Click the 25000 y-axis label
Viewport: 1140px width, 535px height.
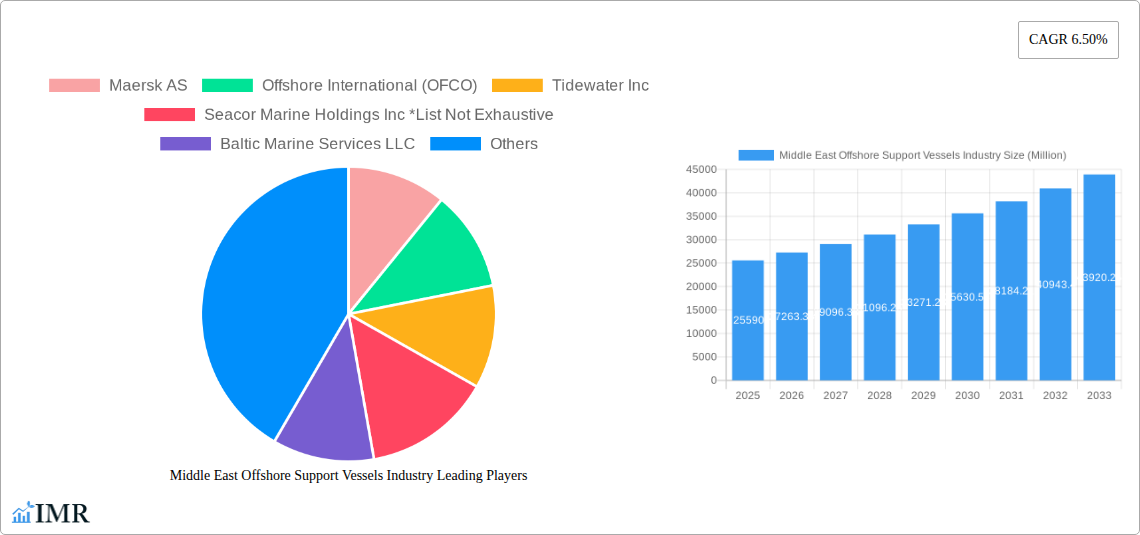coord(701,263)
